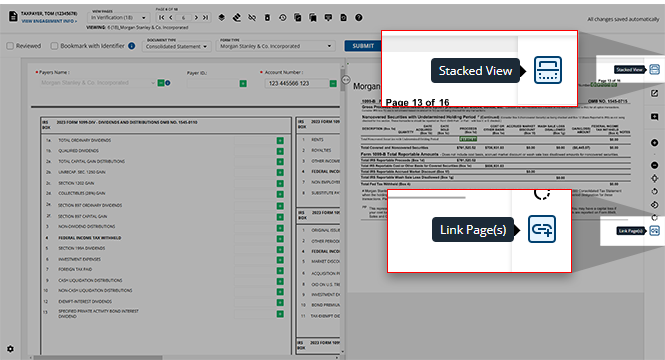Open the help question mark icon

coord(359,17)
